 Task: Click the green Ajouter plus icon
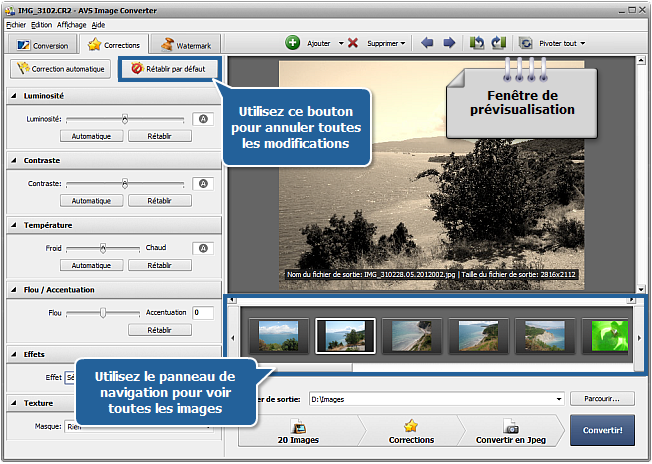point(292,43)
